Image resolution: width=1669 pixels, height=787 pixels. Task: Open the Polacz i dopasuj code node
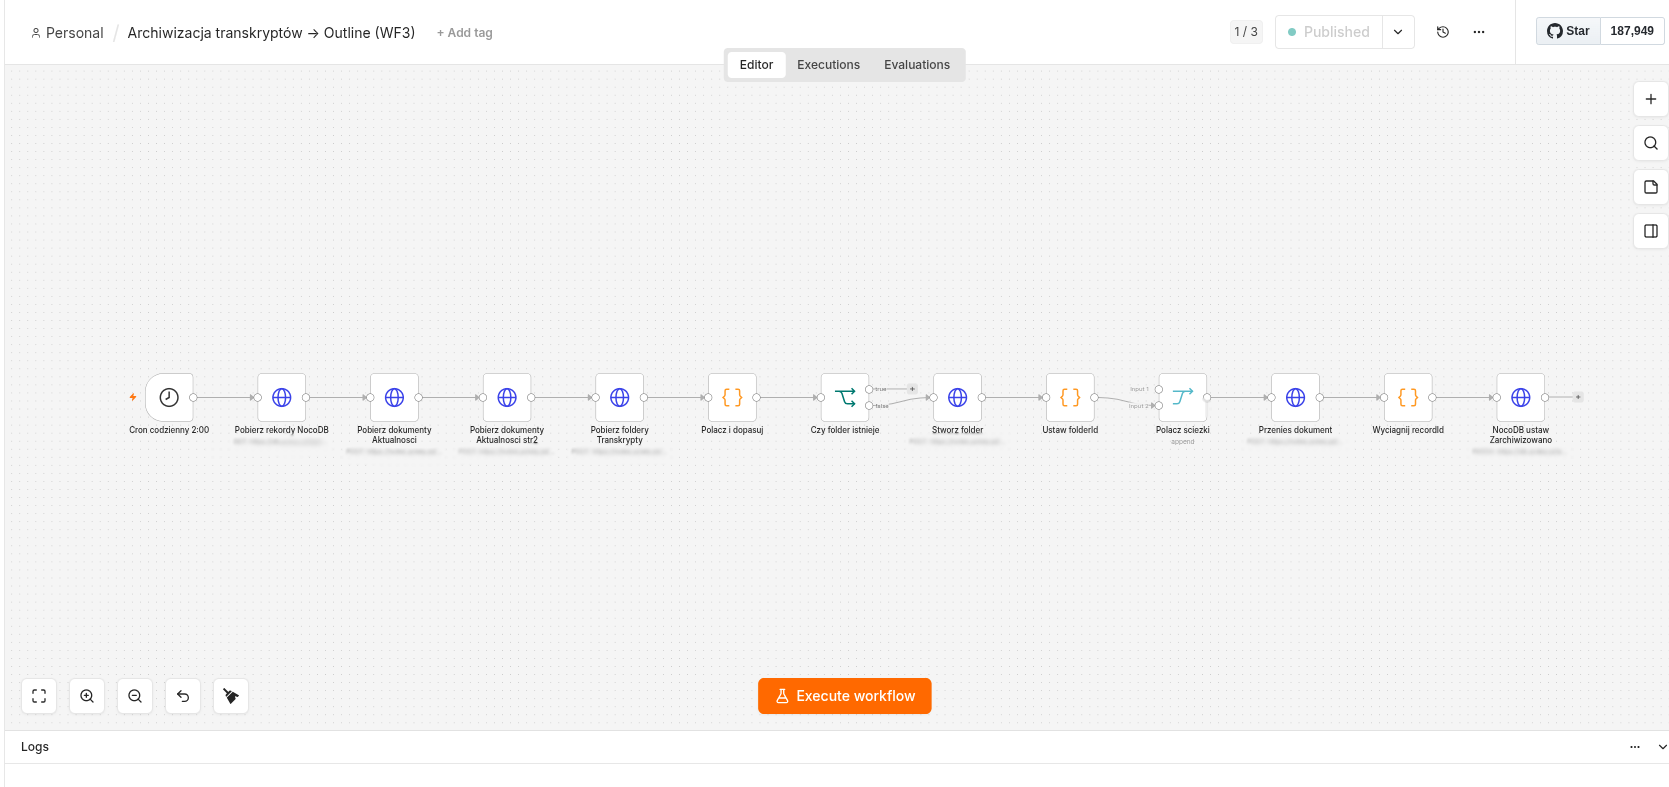click(x=732, y=397)
